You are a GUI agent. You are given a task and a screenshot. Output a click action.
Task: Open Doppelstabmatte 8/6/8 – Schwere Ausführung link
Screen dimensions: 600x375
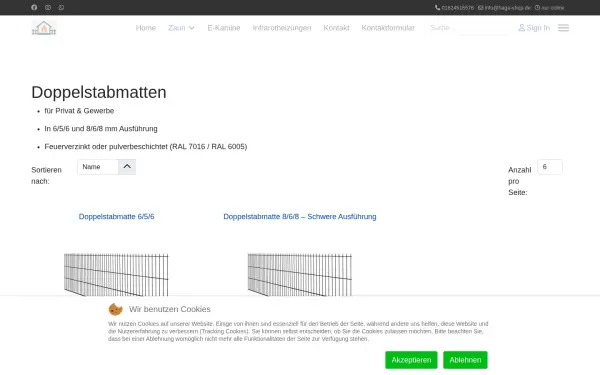coord(300,217)
